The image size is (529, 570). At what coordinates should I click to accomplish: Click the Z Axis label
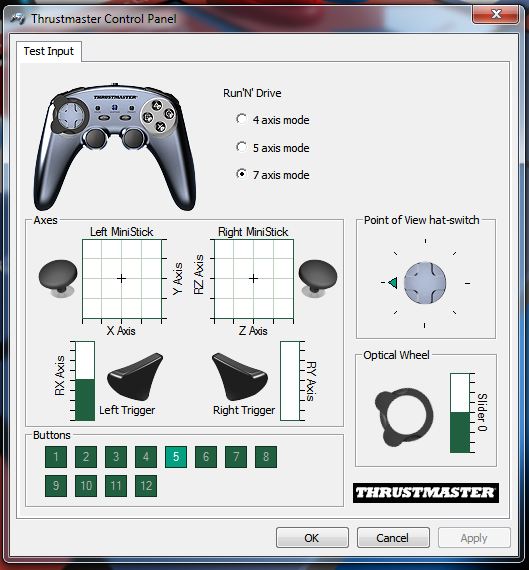pos(253,331)
